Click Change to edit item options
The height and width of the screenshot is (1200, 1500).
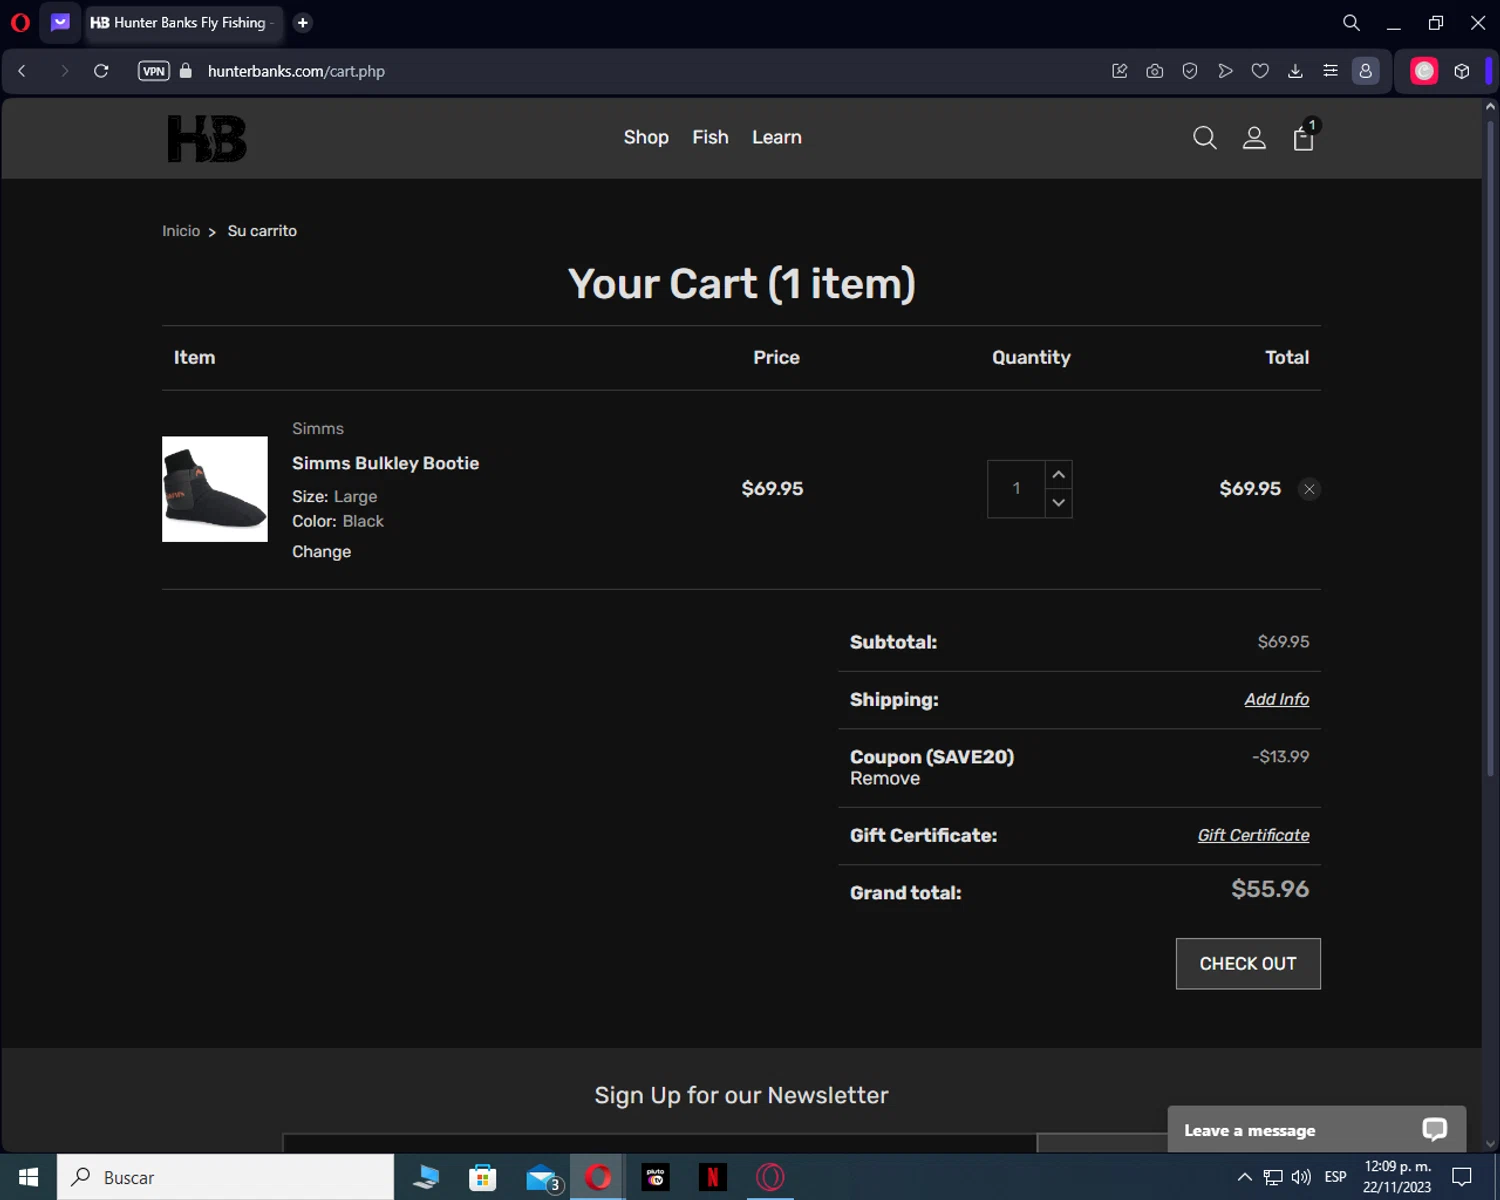[321, 552]
